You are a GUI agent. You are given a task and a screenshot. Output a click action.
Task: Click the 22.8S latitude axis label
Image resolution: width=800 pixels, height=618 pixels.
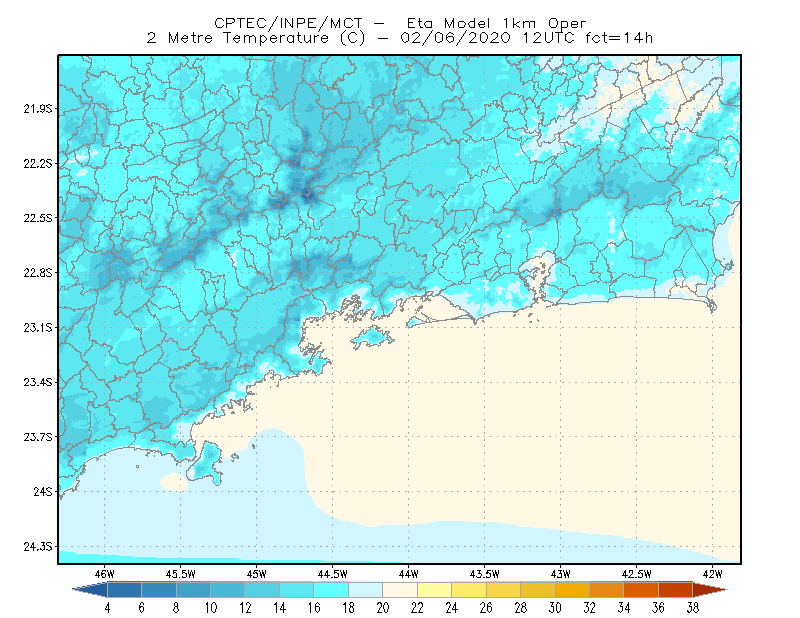pyautogui.click(x=38, y=273)
